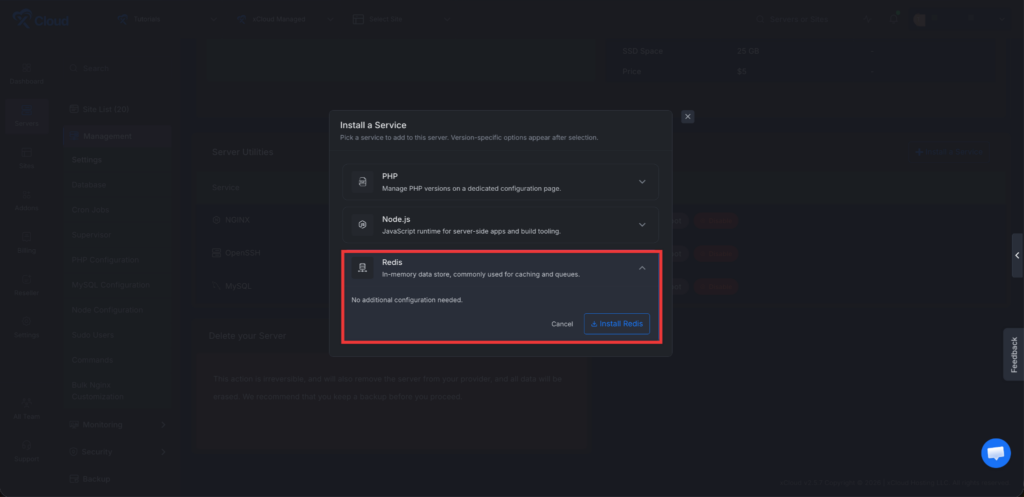Click the Node.js service icon
Image resolution: width=1024 pixels, height=497 pixels.
[x=362, y=225]
